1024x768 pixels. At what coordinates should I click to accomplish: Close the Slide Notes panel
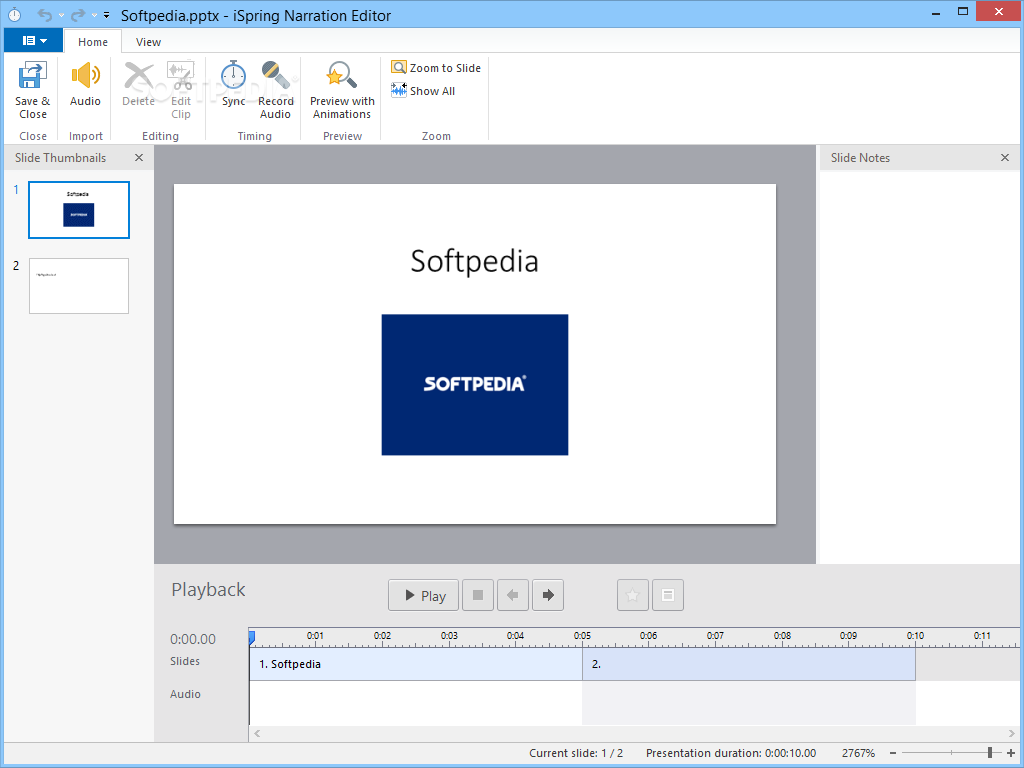(x=1005, y=157)
